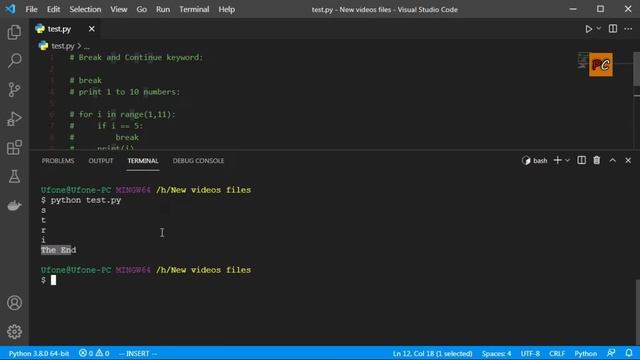Open the View menu
The height and width of the screenshot is (360, 640).
coord(118,9)
